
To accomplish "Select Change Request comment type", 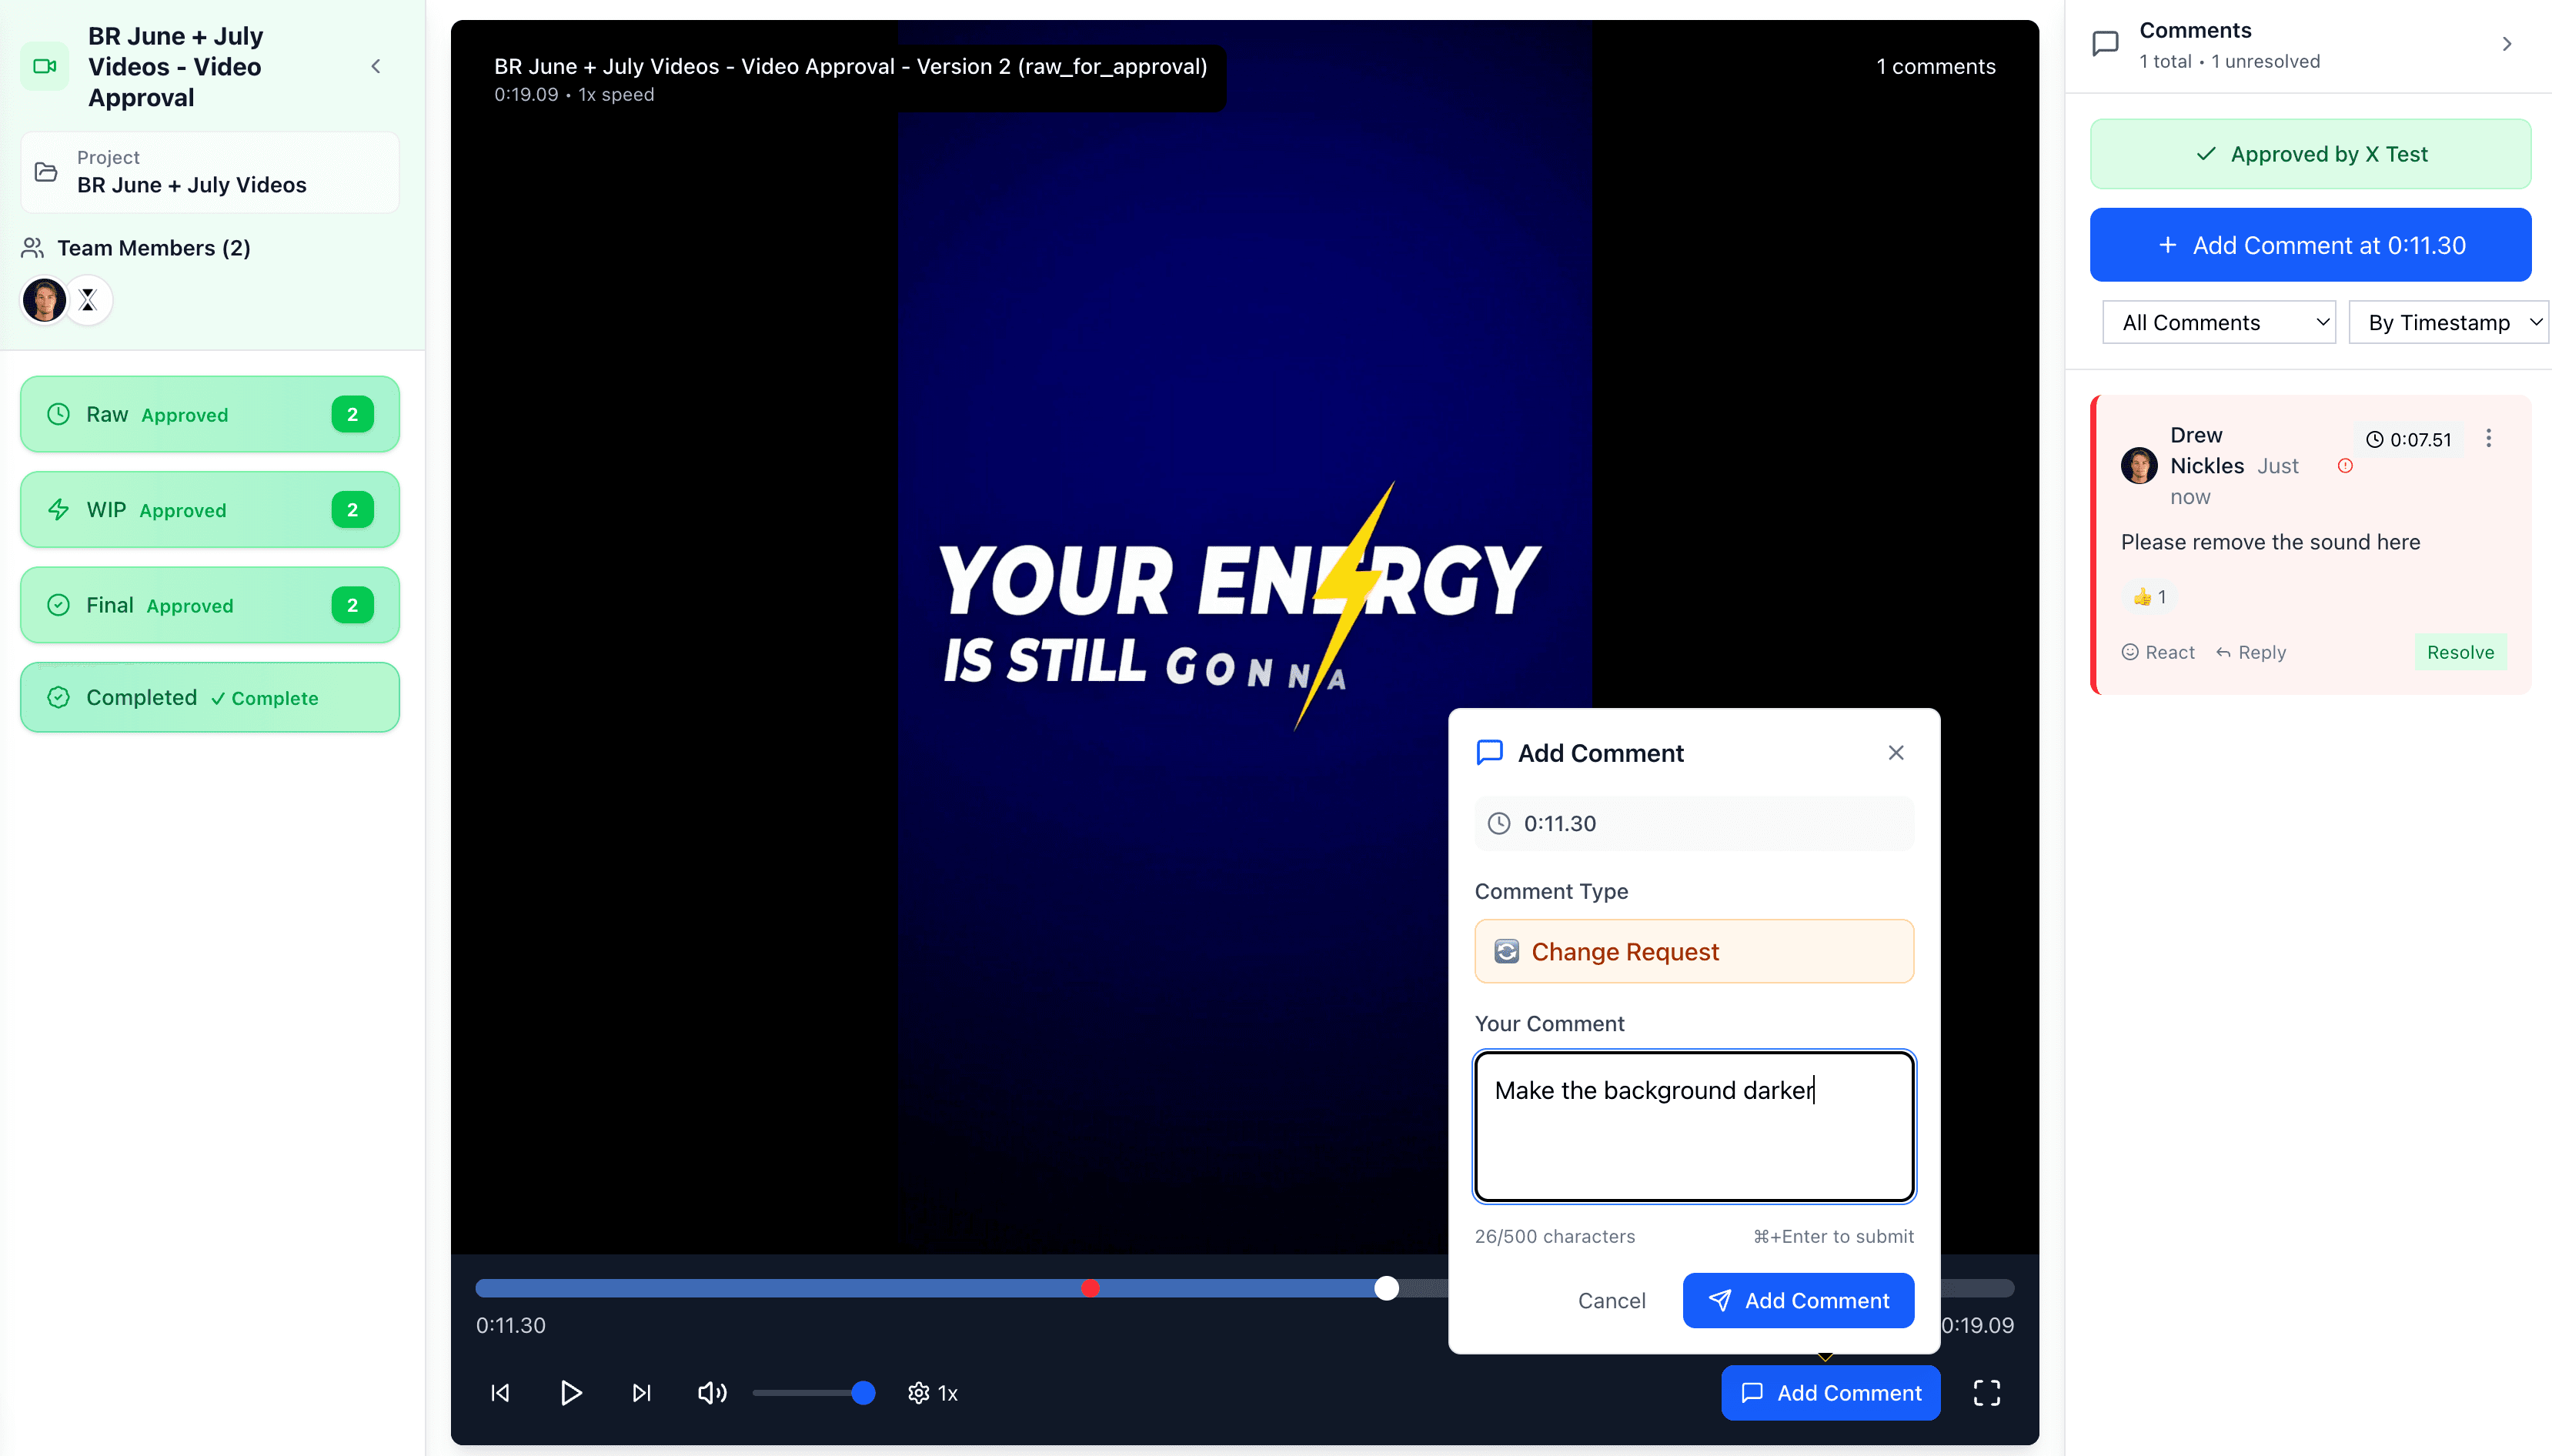I will coord(1693,951).
